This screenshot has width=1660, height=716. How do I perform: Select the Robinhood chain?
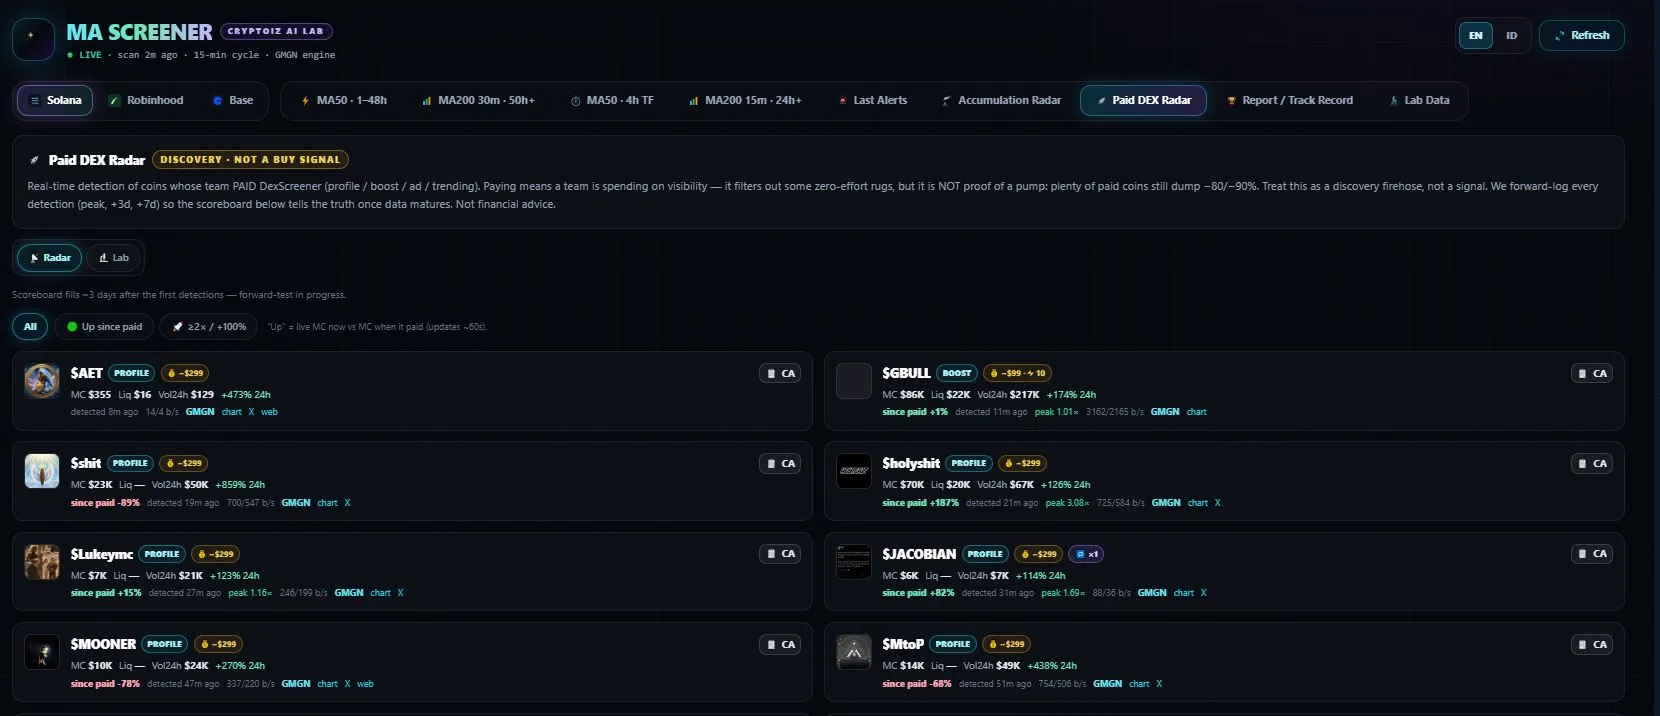[146, 100]
